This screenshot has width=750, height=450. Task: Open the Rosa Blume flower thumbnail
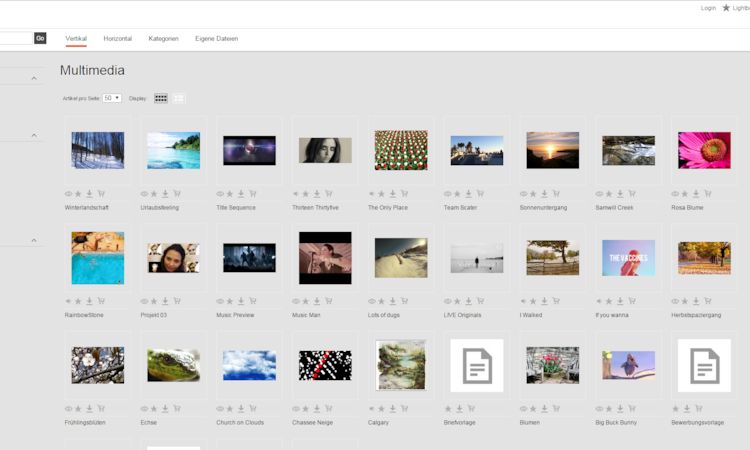point(704,150)
